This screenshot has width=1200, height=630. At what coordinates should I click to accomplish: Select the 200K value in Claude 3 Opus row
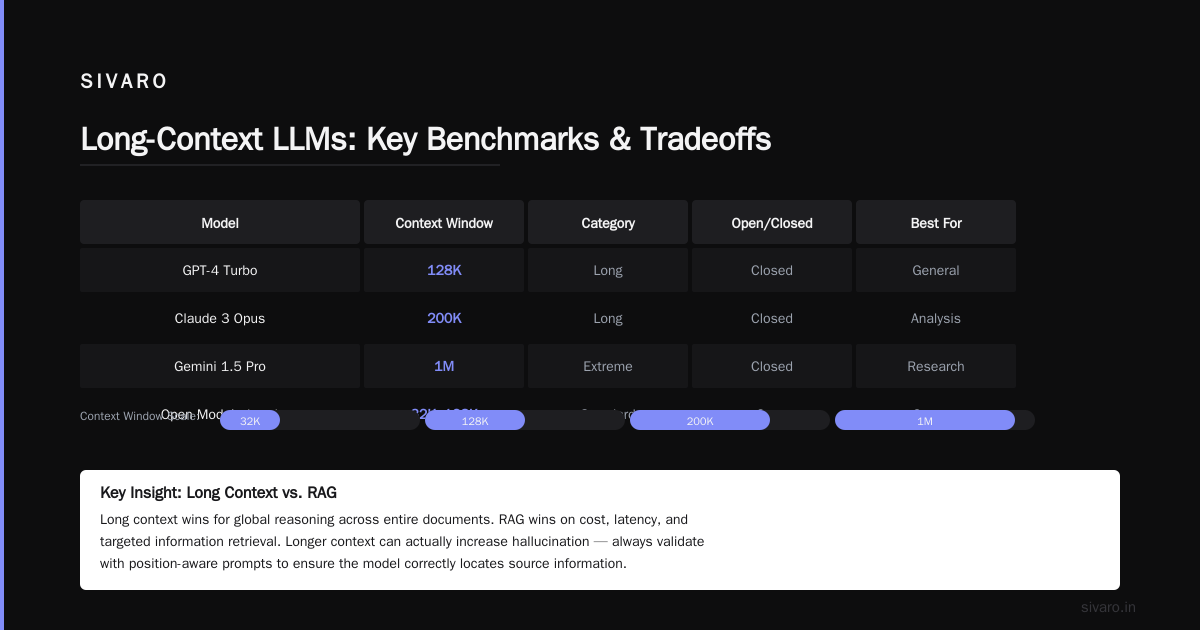pyautogui.click(x=444, y=318)
